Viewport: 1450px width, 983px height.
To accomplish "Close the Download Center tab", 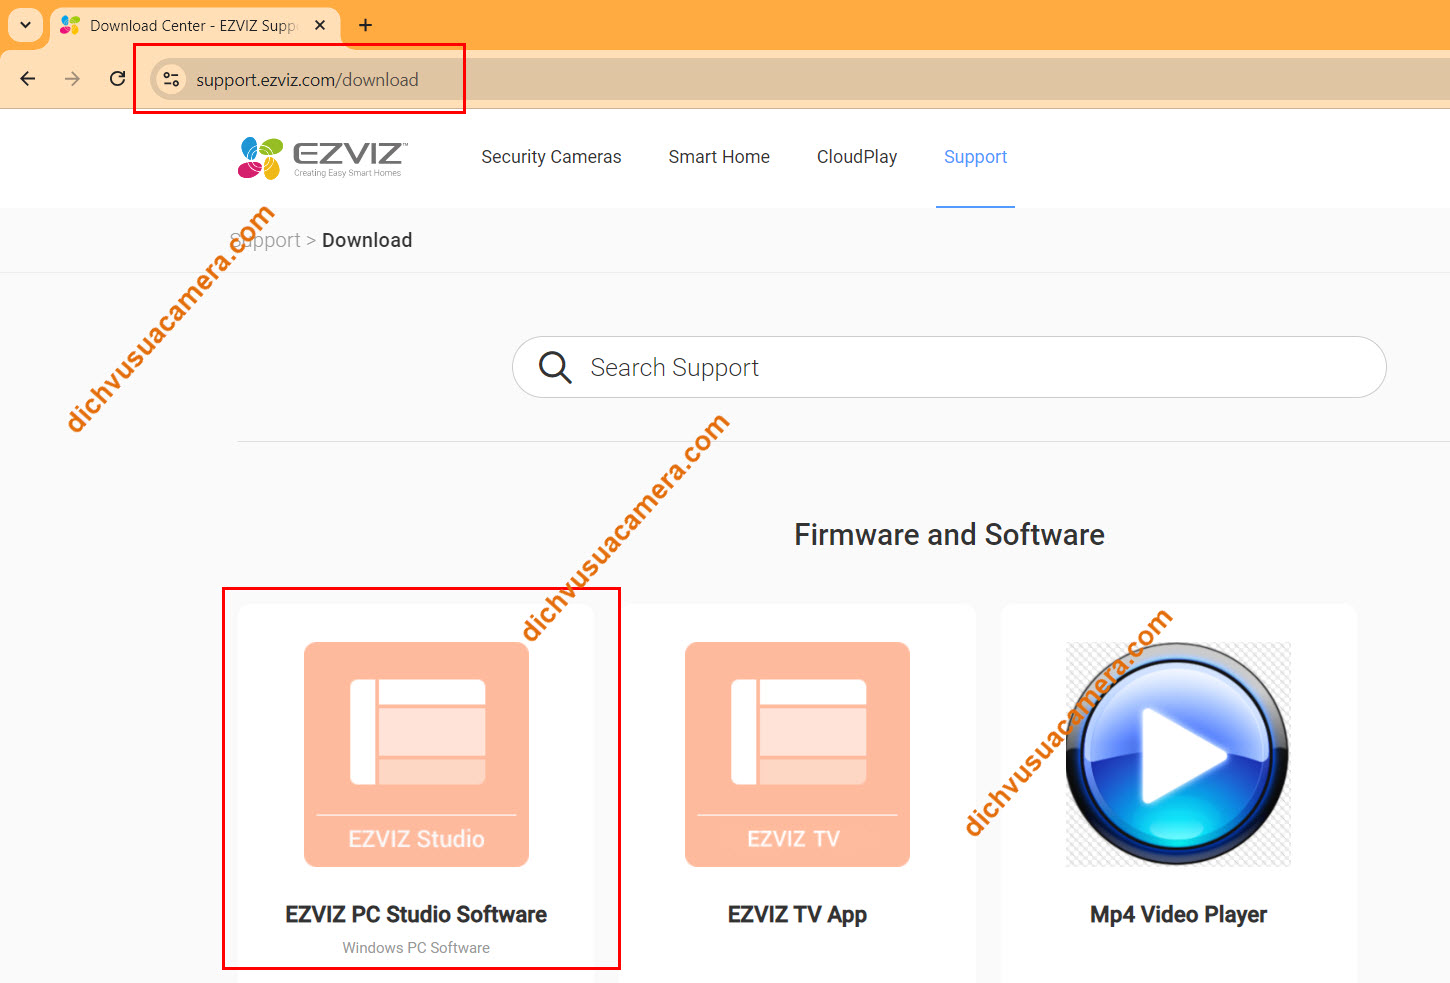I will 320,25.
